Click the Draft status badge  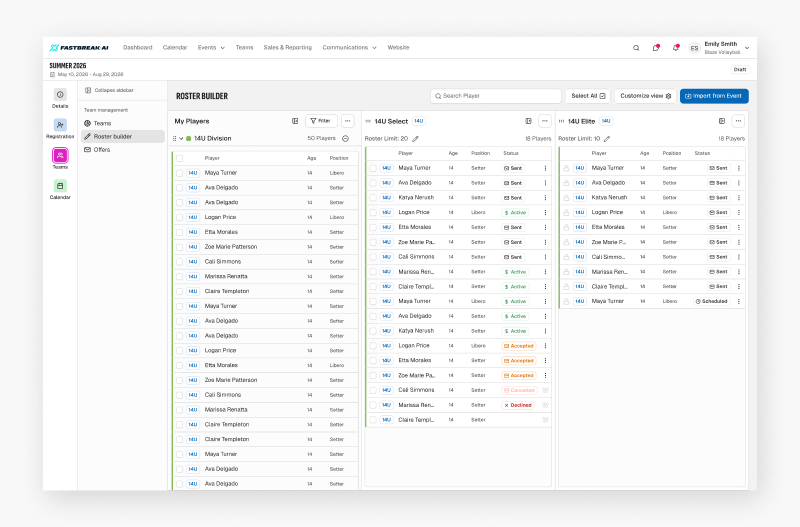click(740, 70)
